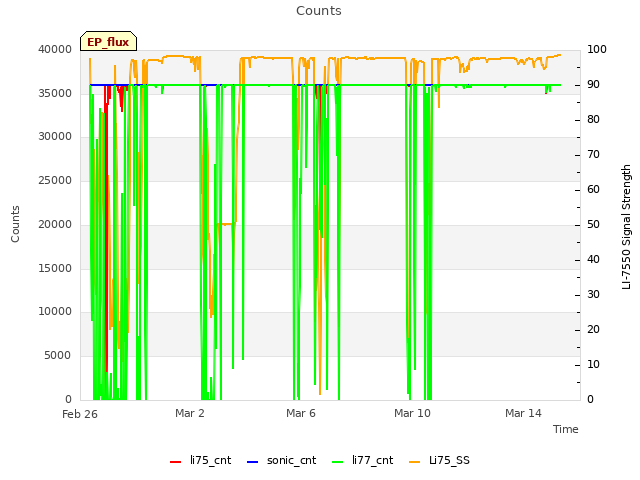This screenshot has width=640, height=480.
Task: Click the 30 right axis label
Action: tap(593, 294)
